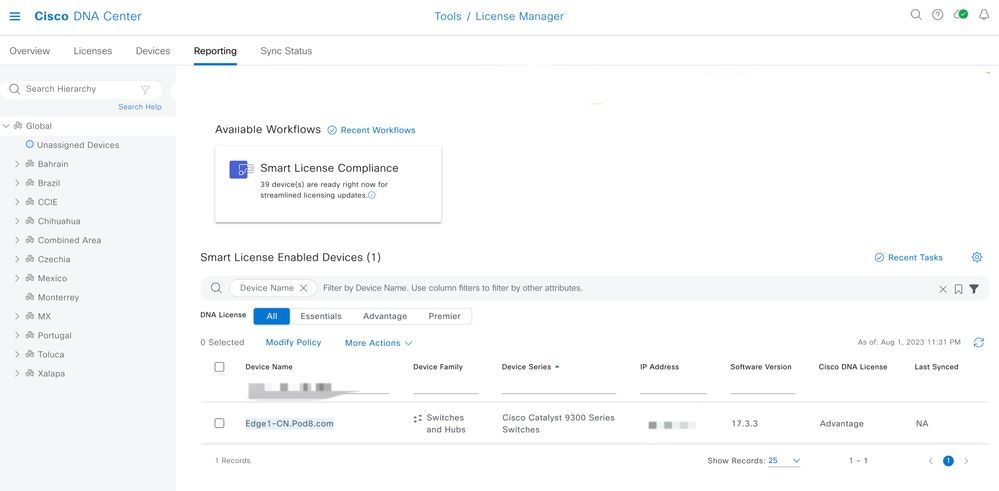The image size is (999, 491).
Task: Go to previous page arrow
Action: tap(930, 460)
